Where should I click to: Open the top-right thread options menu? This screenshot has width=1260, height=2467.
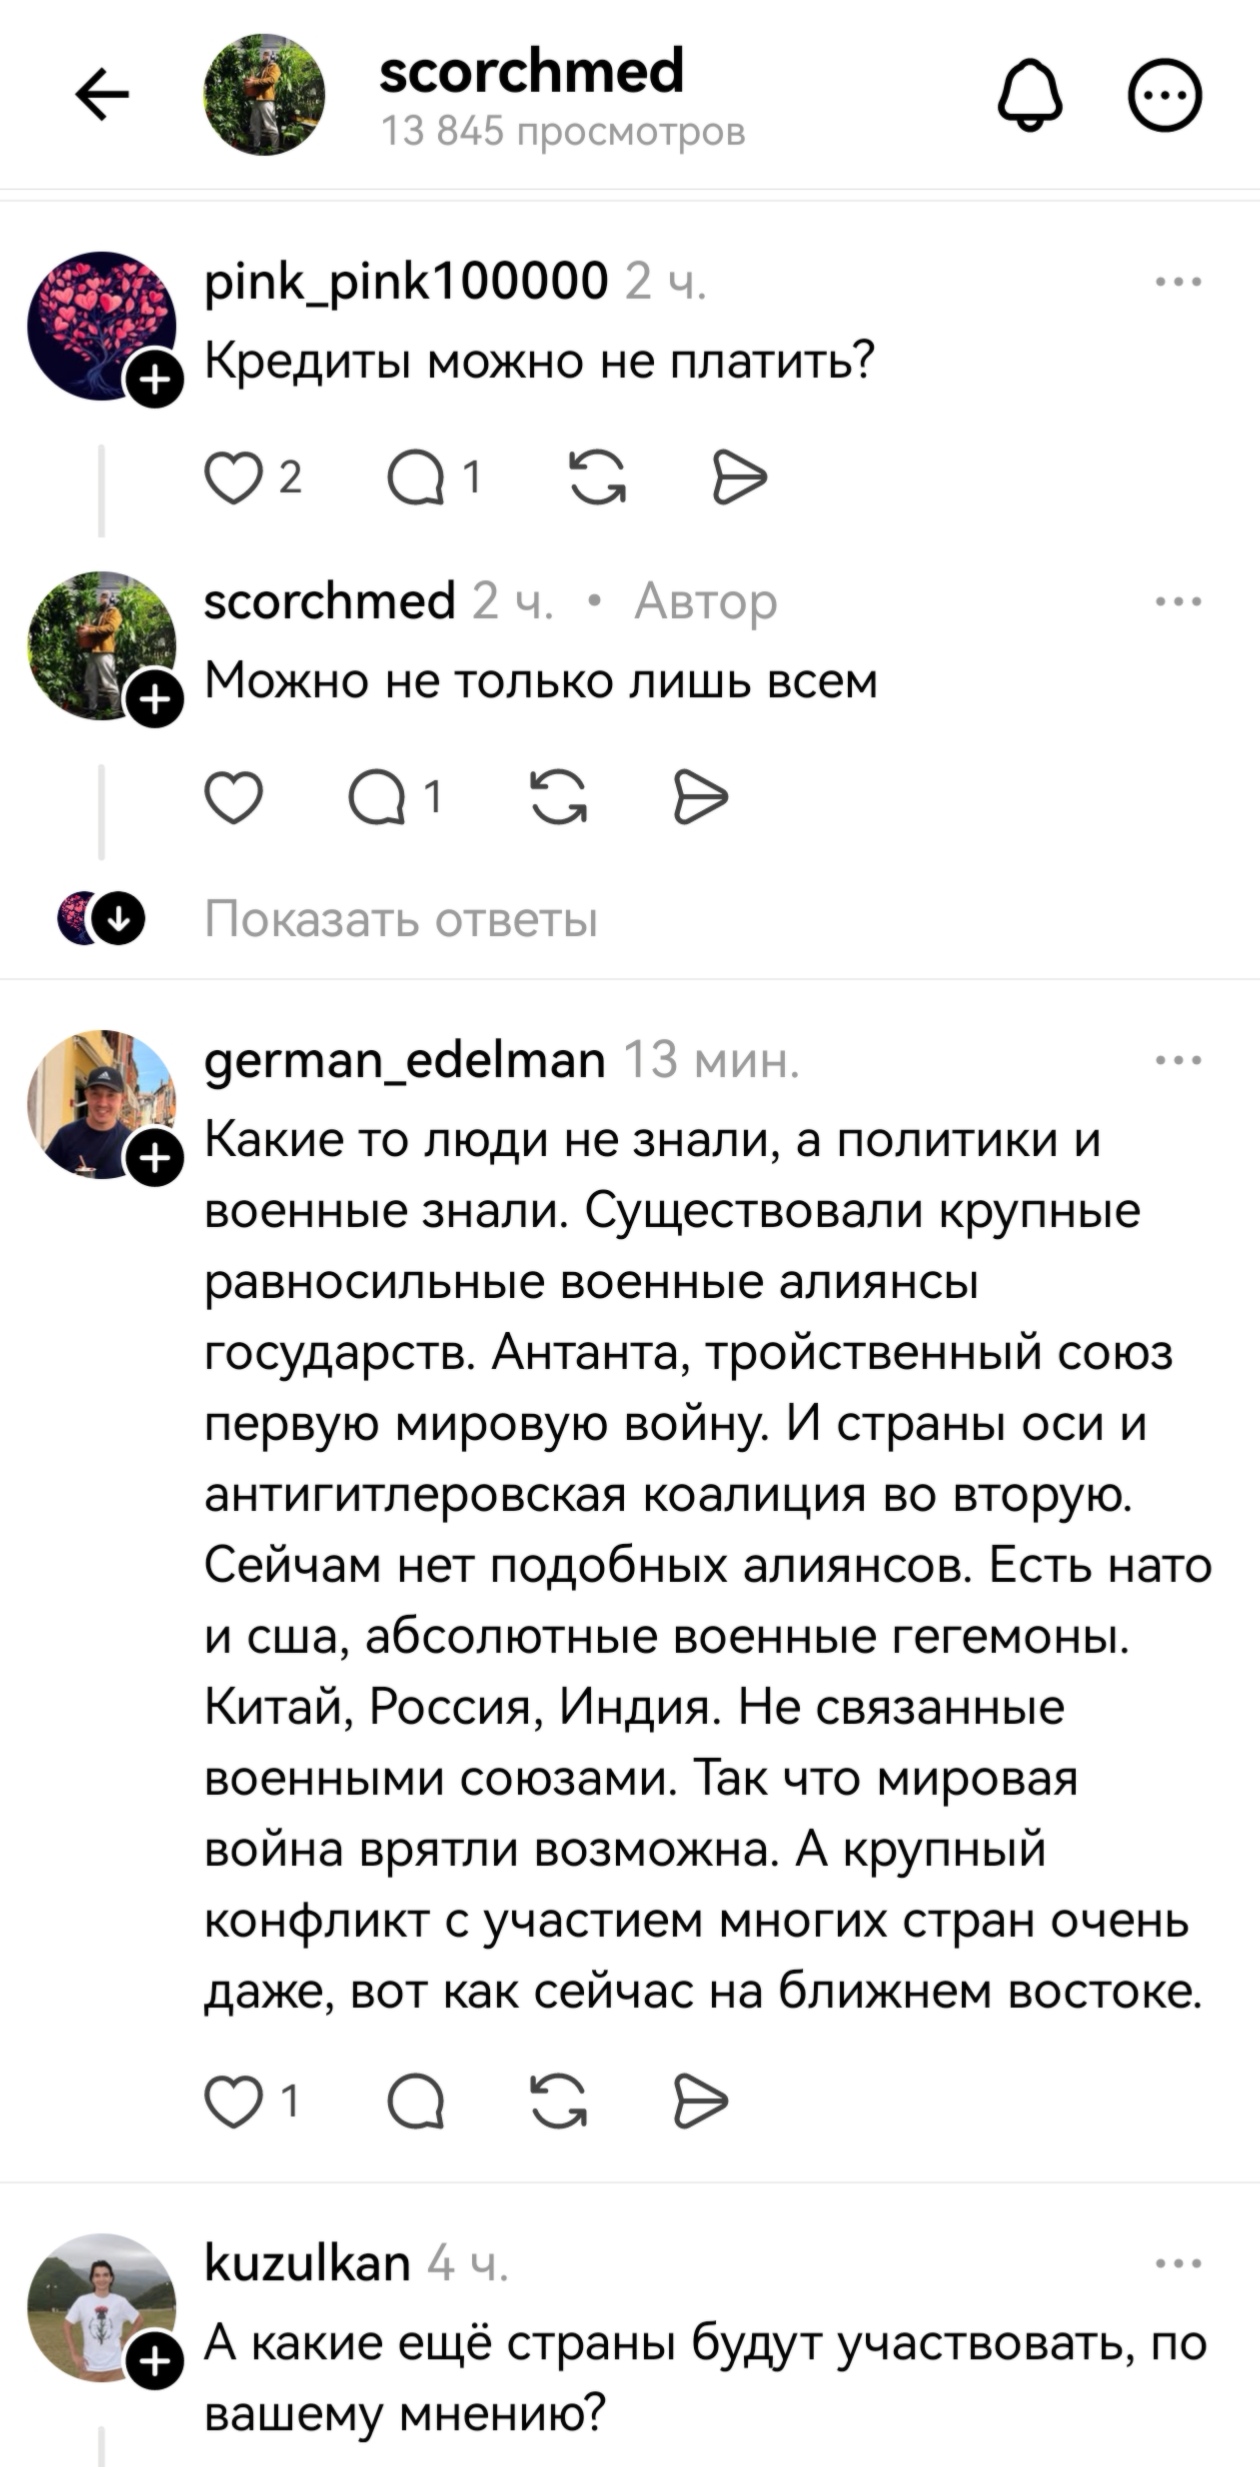1163,95
